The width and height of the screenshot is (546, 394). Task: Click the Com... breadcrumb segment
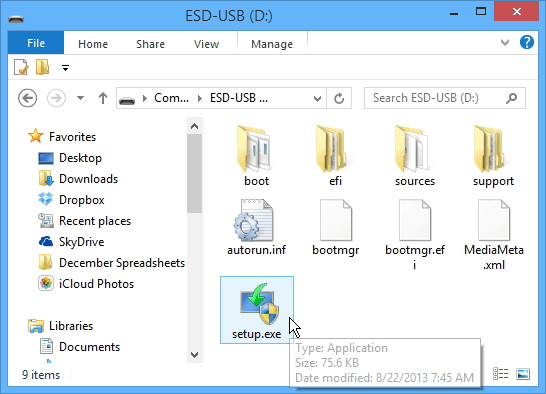click(x=171, y=98)
